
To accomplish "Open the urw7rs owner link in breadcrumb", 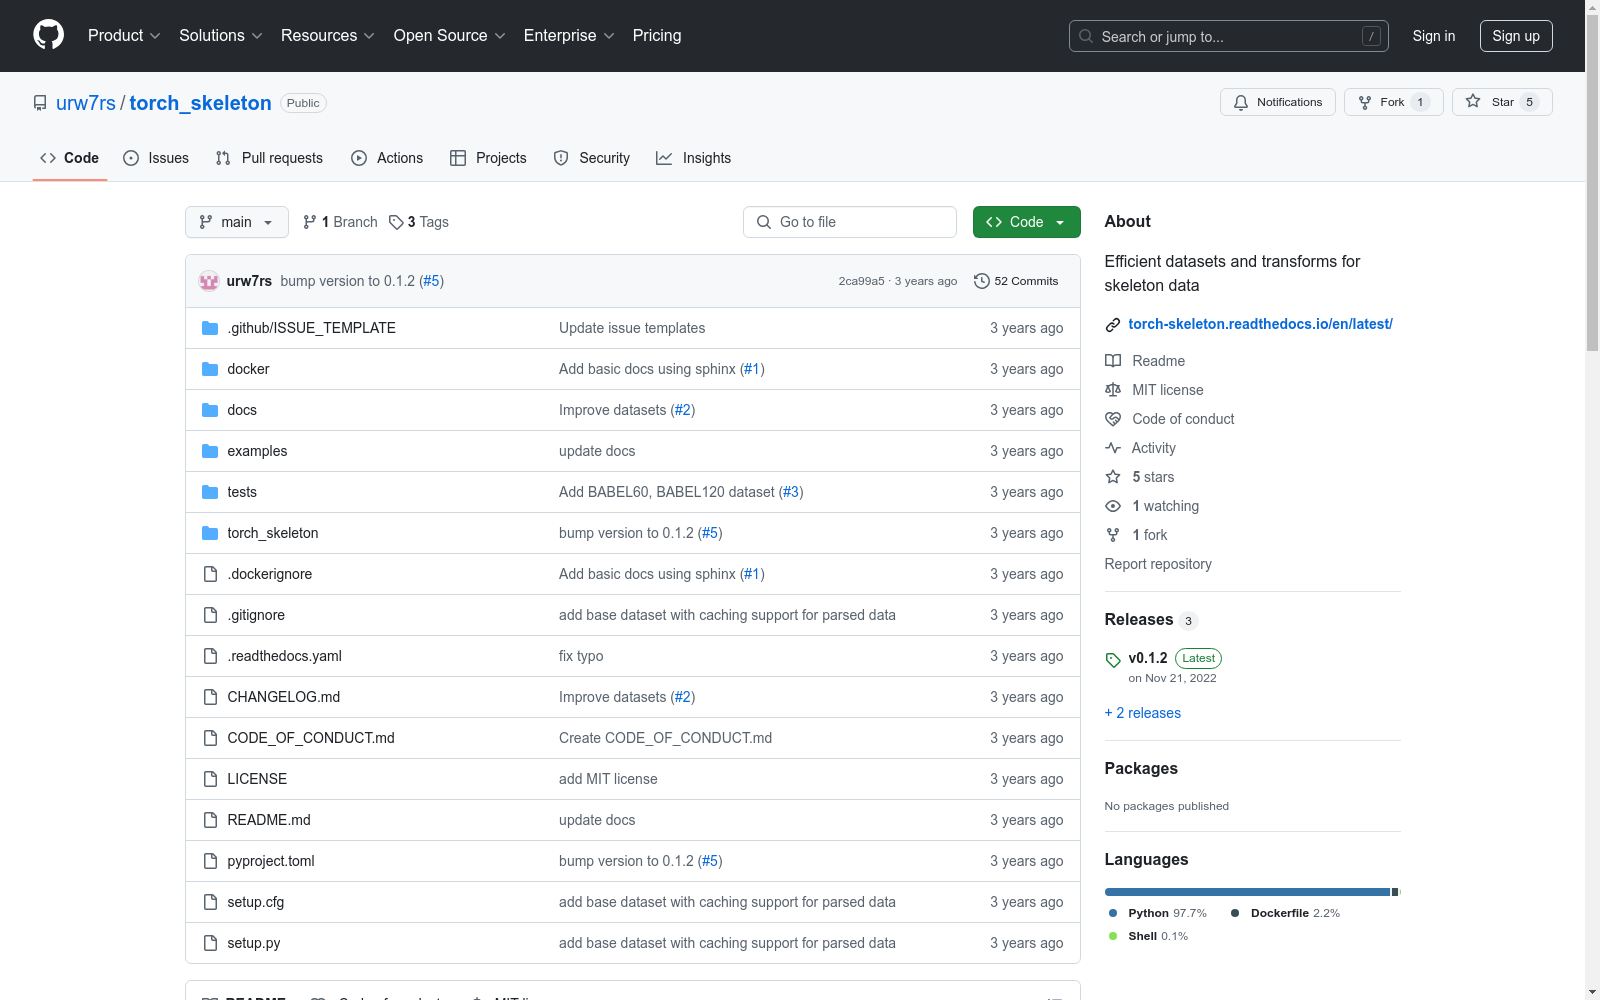I will [86, 103].
